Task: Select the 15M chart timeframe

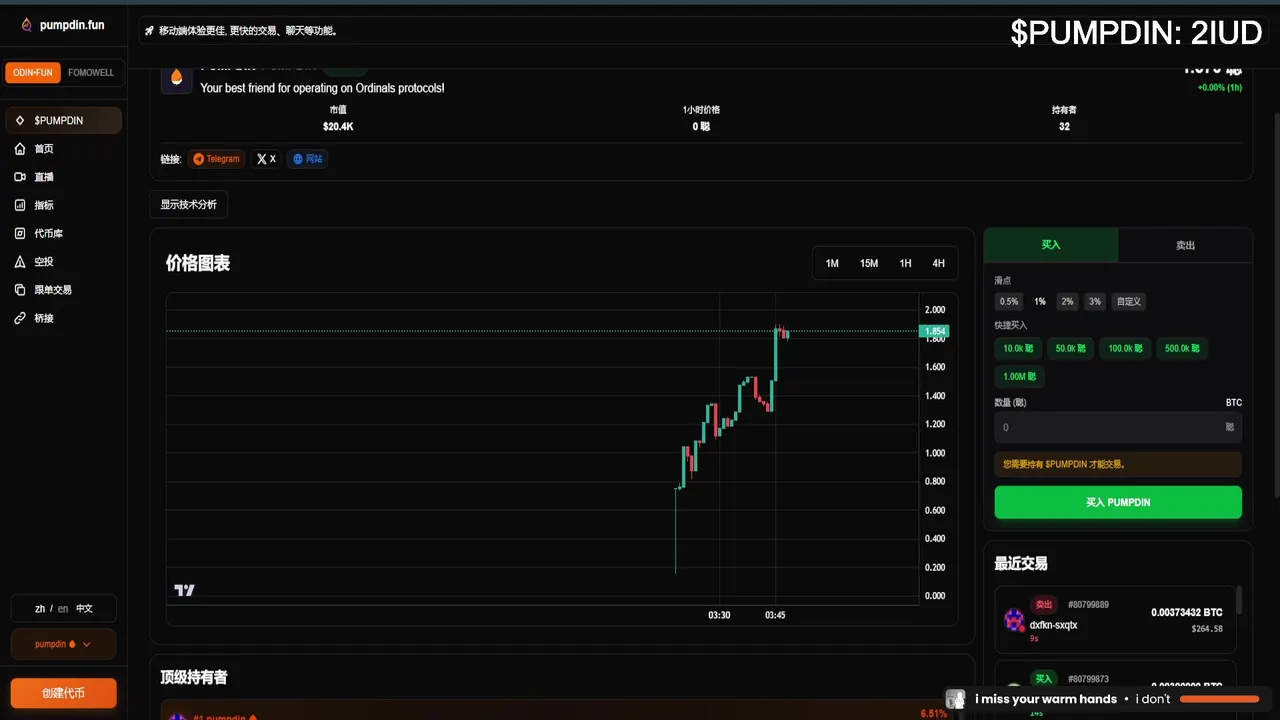Action: [x=869, y=263]
